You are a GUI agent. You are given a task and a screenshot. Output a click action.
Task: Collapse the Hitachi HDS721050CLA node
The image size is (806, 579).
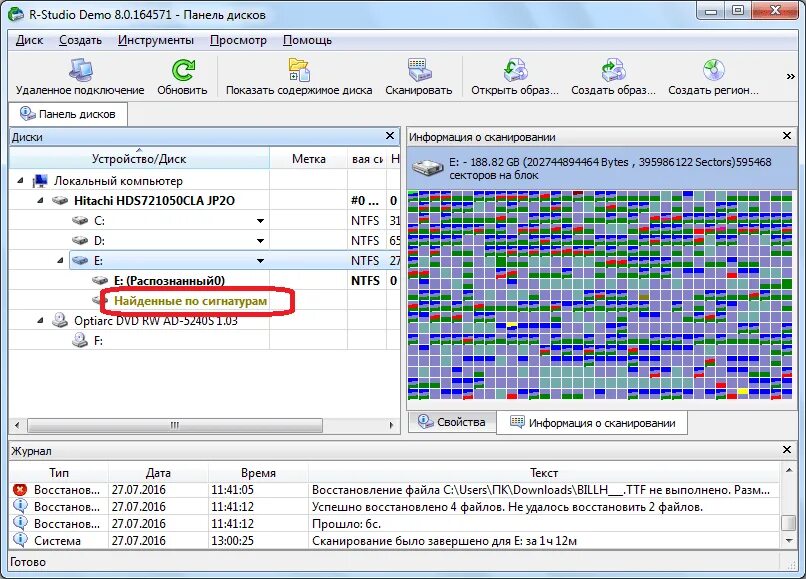40,201
